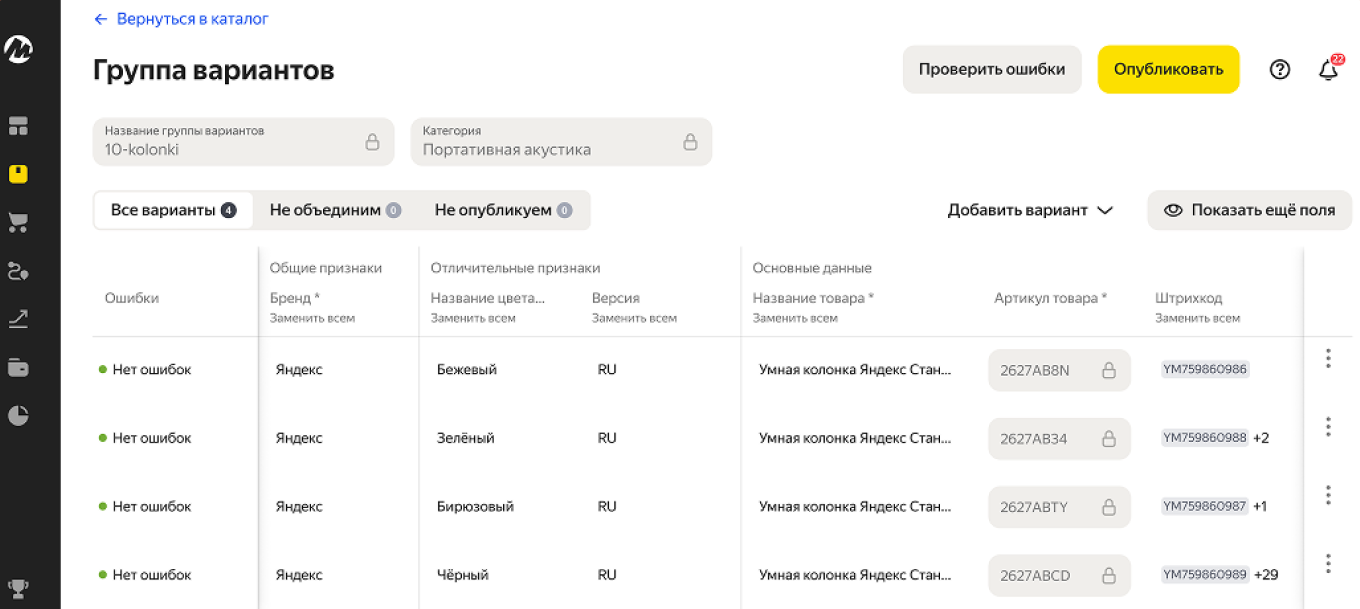Image resolution: width=1360 pixels, height=609 pixels.
Task: Open notifications bell with 22 badge
Action: click(x=1328, y=70)
